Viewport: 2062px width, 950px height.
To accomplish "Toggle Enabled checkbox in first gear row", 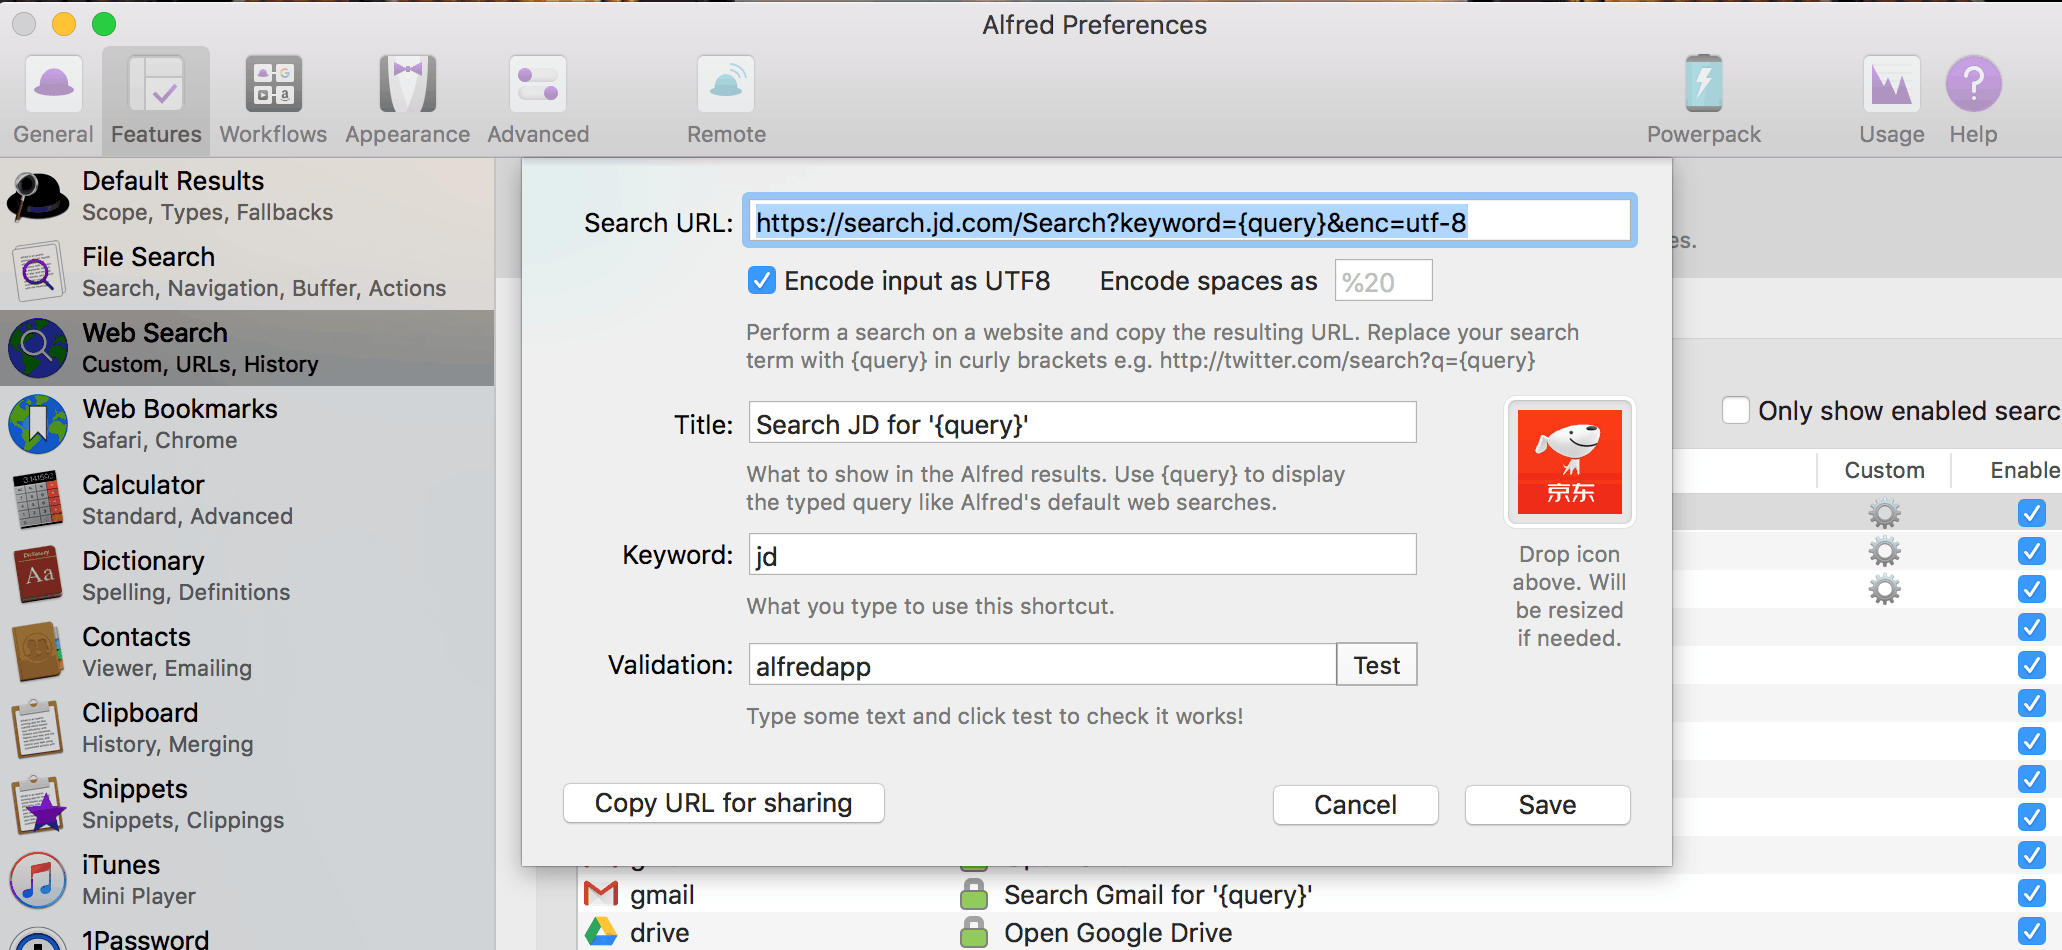I will [x=2031, y=513].
